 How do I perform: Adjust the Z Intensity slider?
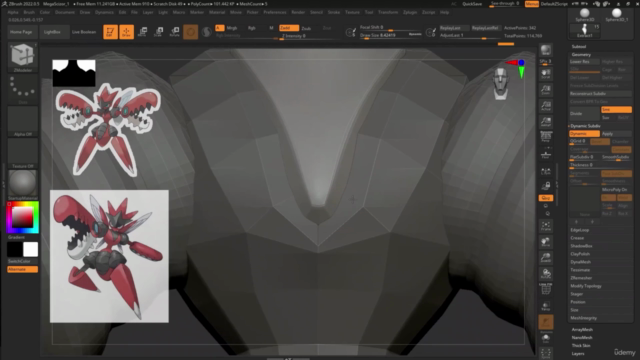coord(305,36)
